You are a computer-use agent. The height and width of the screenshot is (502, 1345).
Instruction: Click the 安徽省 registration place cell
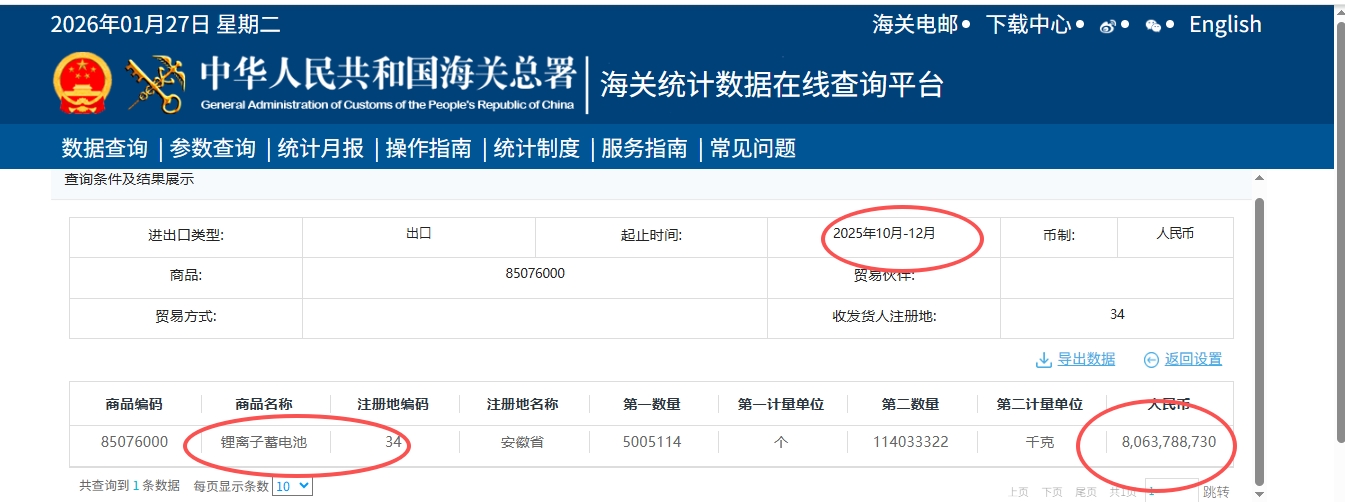(x=522, y=441)
